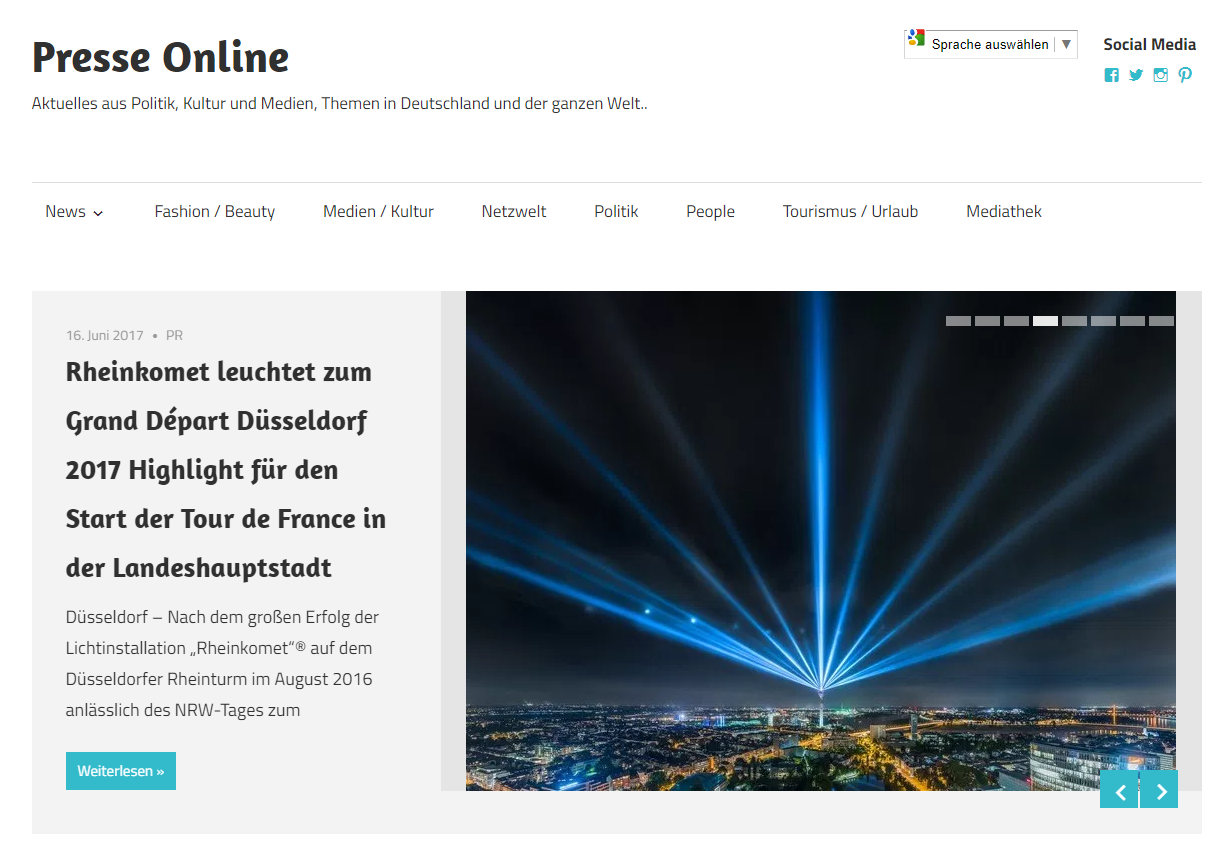This screenshot has width=1212, height=851.
Task: Select the Politik menu item
Action: (616, 211)
